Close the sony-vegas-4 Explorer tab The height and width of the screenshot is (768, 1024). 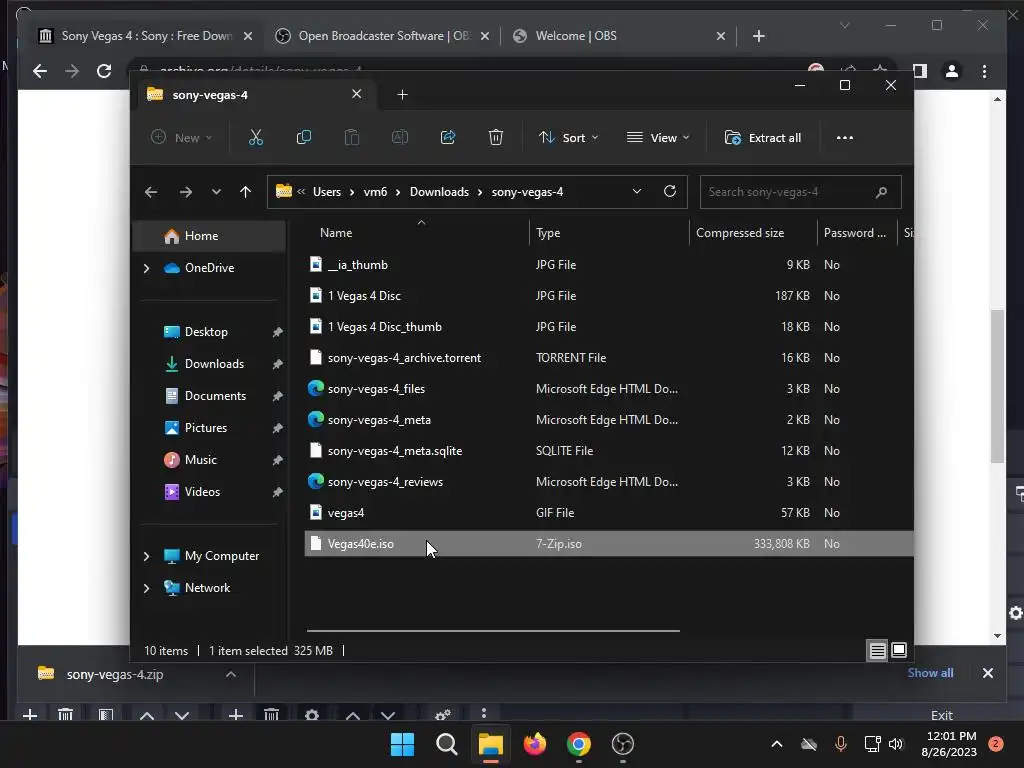[x=357, y=94]
